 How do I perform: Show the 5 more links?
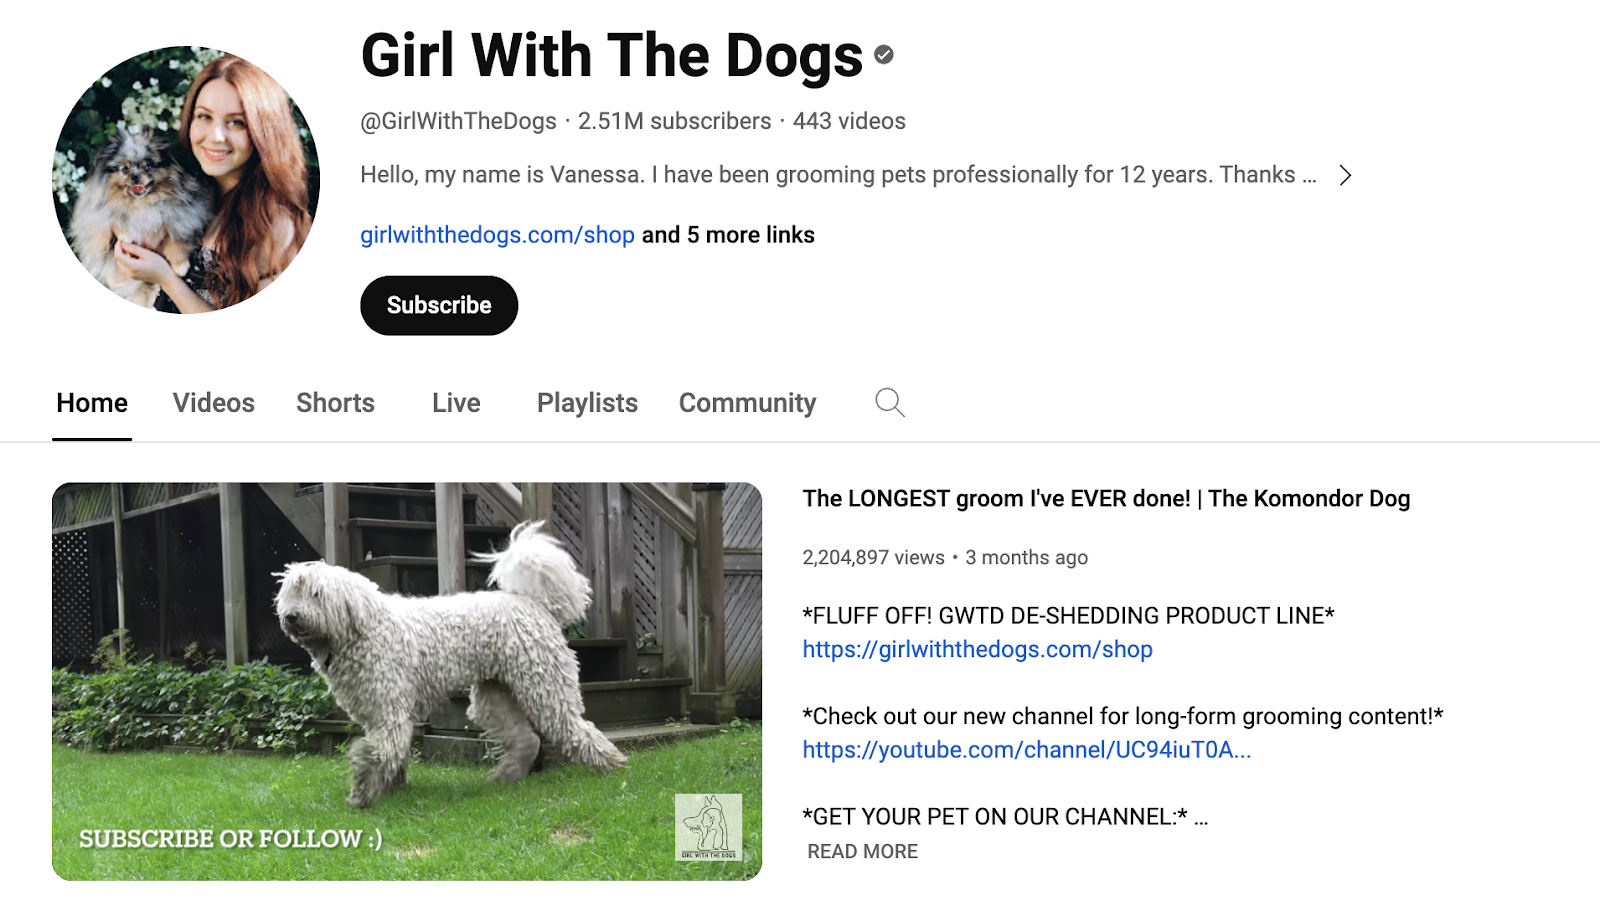pyautogui.click(x=728, y=235)
